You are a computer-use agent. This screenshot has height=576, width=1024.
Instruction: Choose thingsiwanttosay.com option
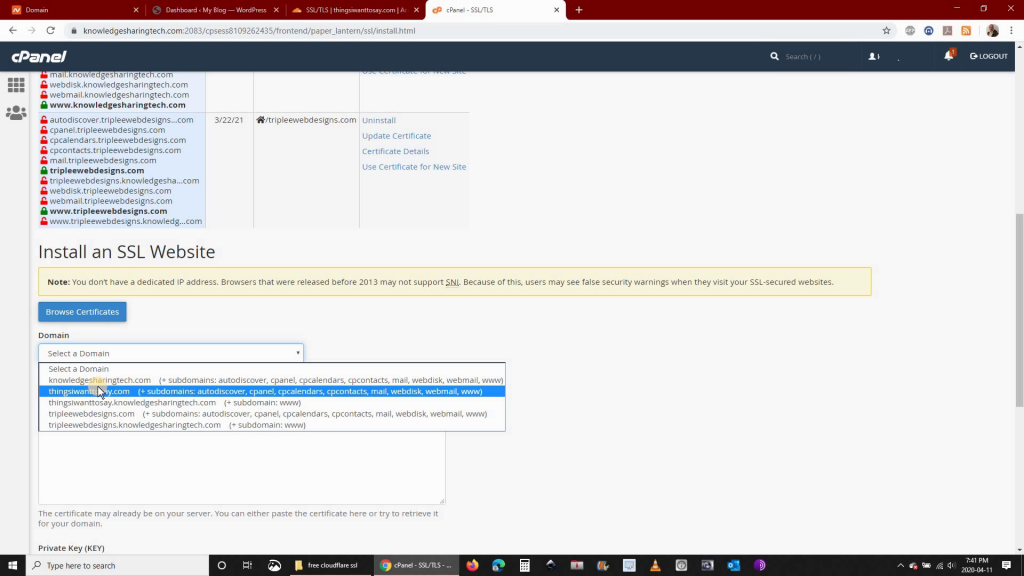[272, 391]
